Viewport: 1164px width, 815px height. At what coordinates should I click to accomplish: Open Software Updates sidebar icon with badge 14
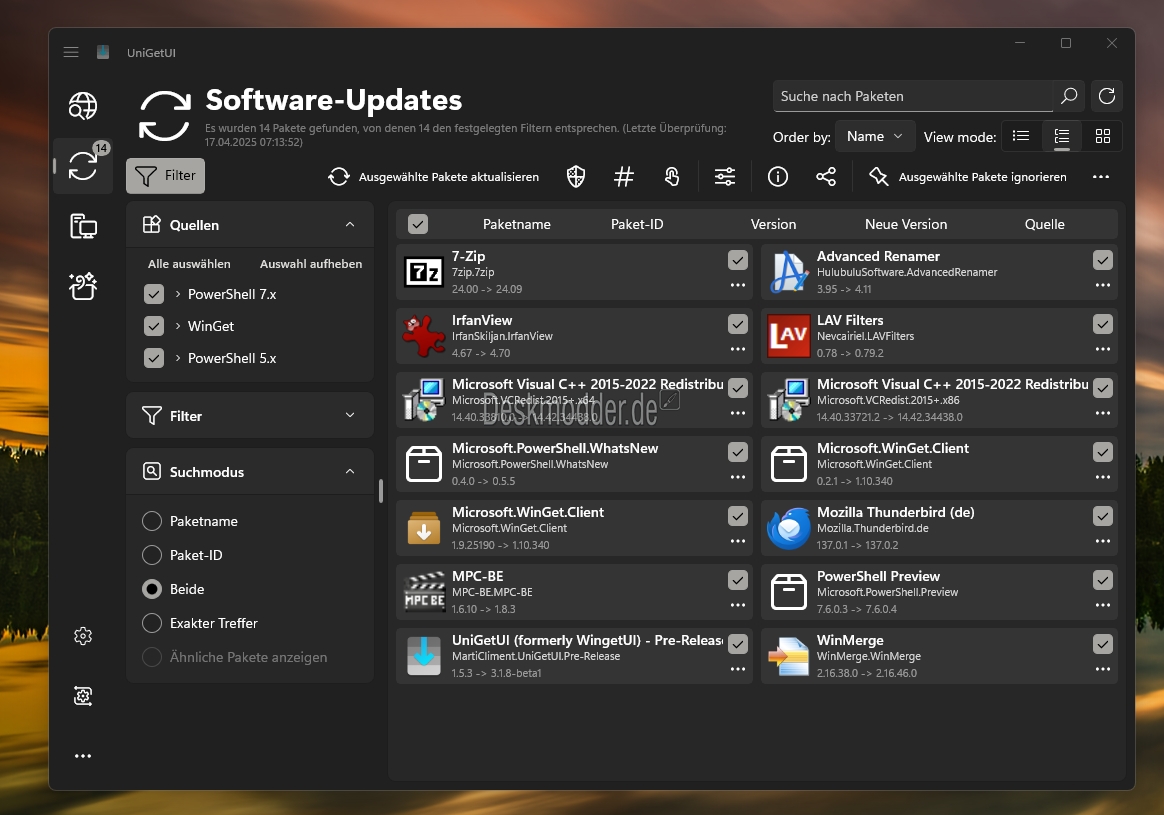[82, 166]
